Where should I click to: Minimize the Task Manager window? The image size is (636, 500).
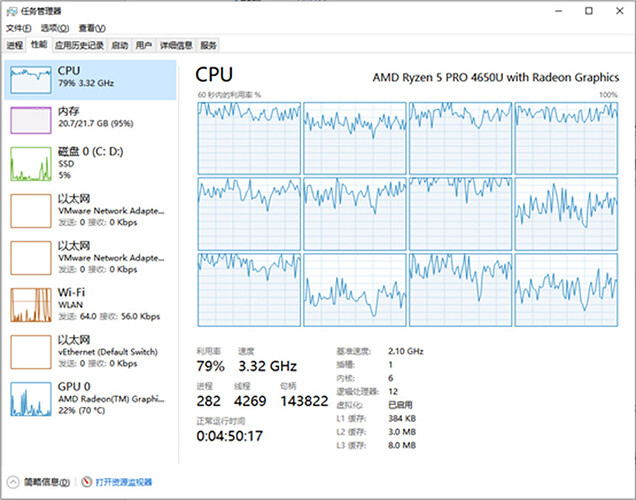559,11
